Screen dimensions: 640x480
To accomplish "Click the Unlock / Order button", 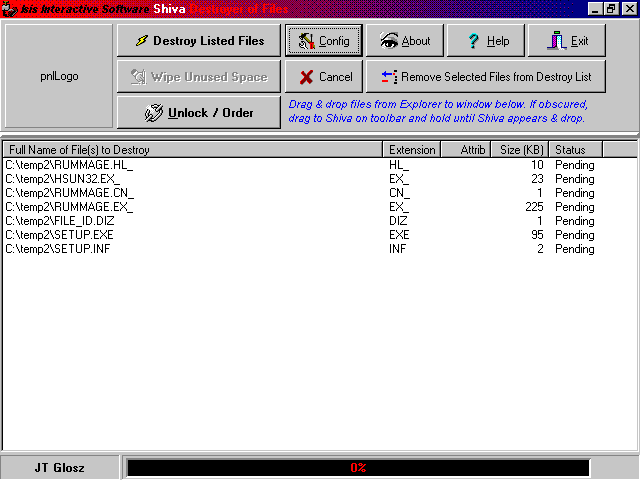I will click(198, 113).
